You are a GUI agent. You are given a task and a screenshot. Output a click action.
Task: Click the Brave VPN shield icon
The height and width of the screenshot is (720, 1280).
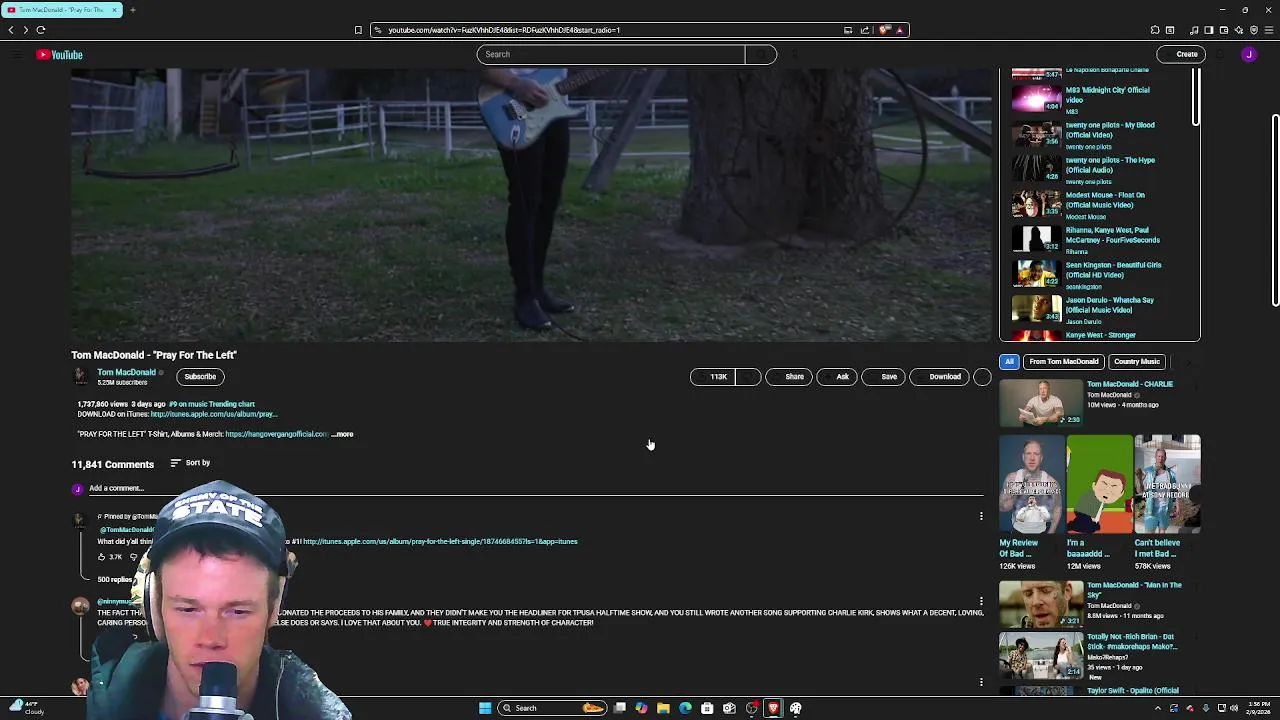[x=1254, y=30]
